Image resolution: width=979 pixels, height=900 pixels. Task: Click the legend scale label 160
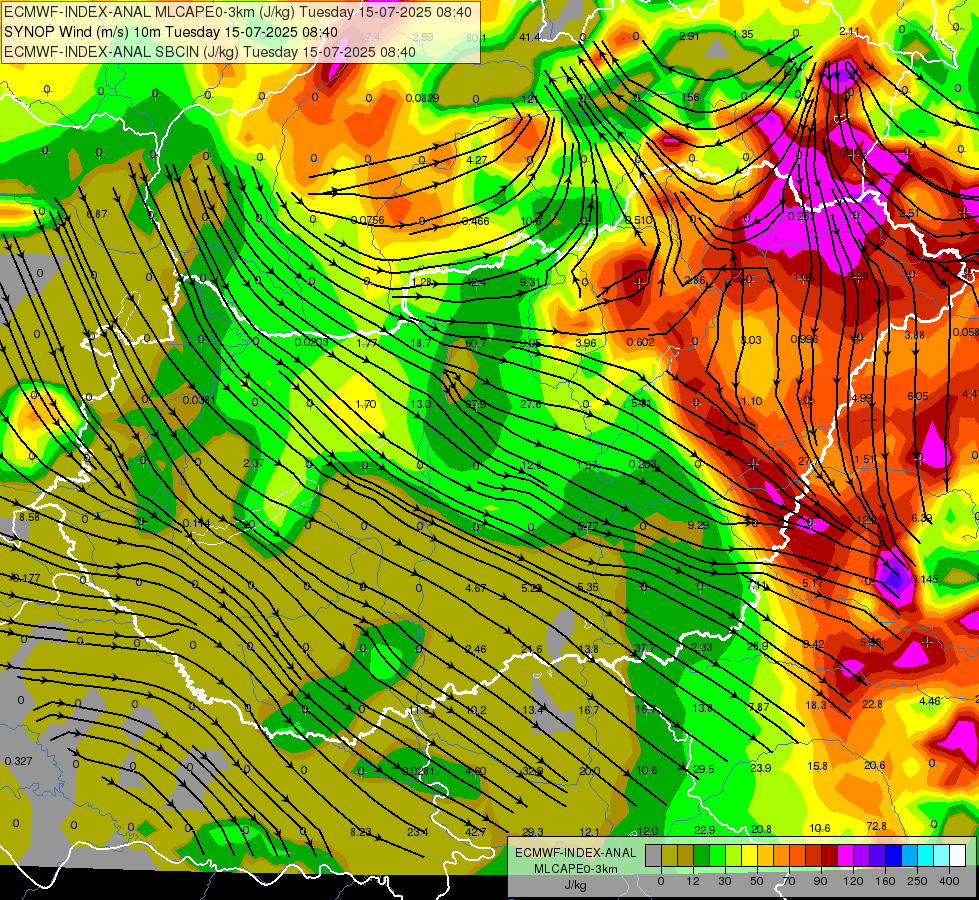coord(885,881)
